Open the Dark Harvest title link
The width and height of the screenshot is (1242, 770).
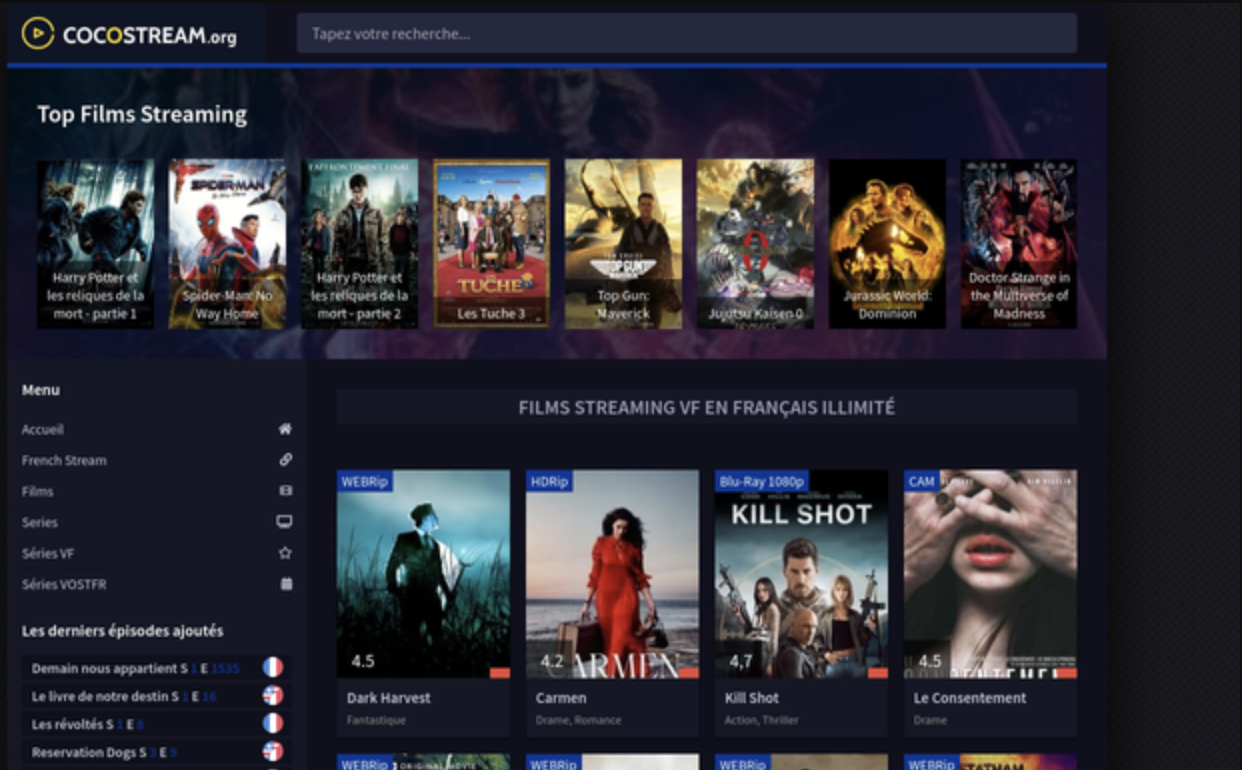(389, 698)
